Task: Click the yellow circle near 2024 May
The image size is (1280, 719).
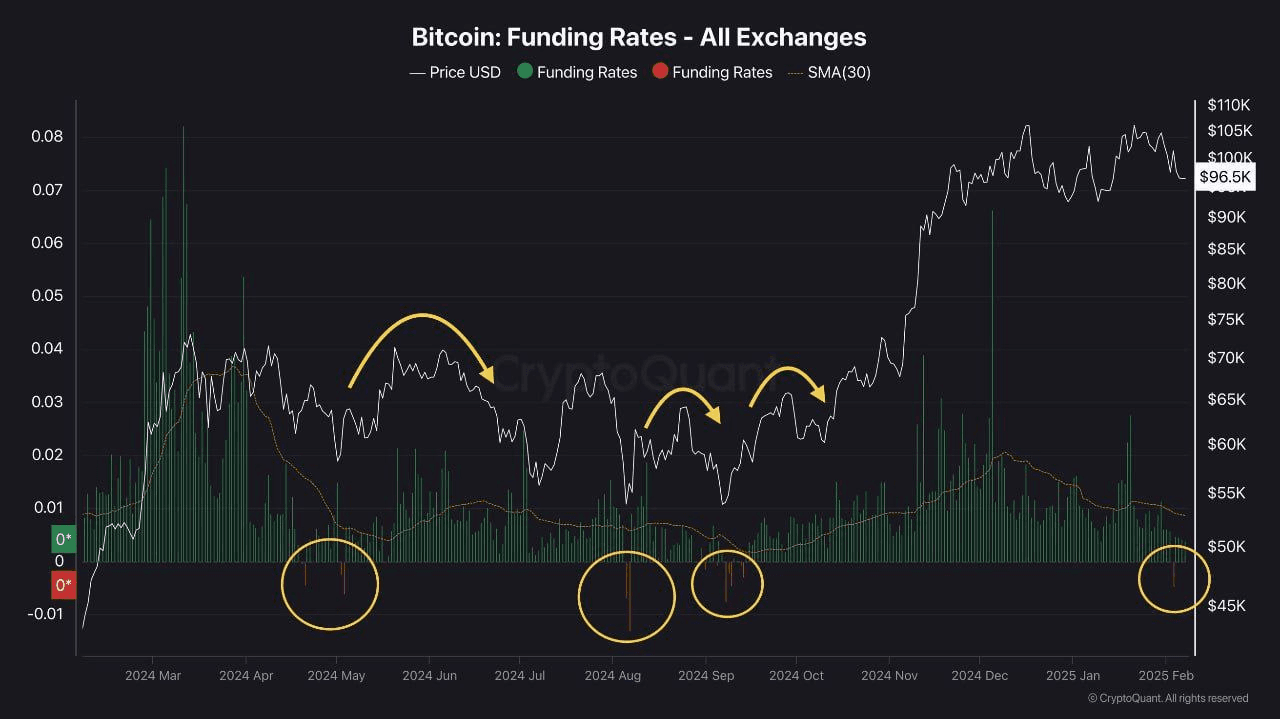Action: pos(330,584)
